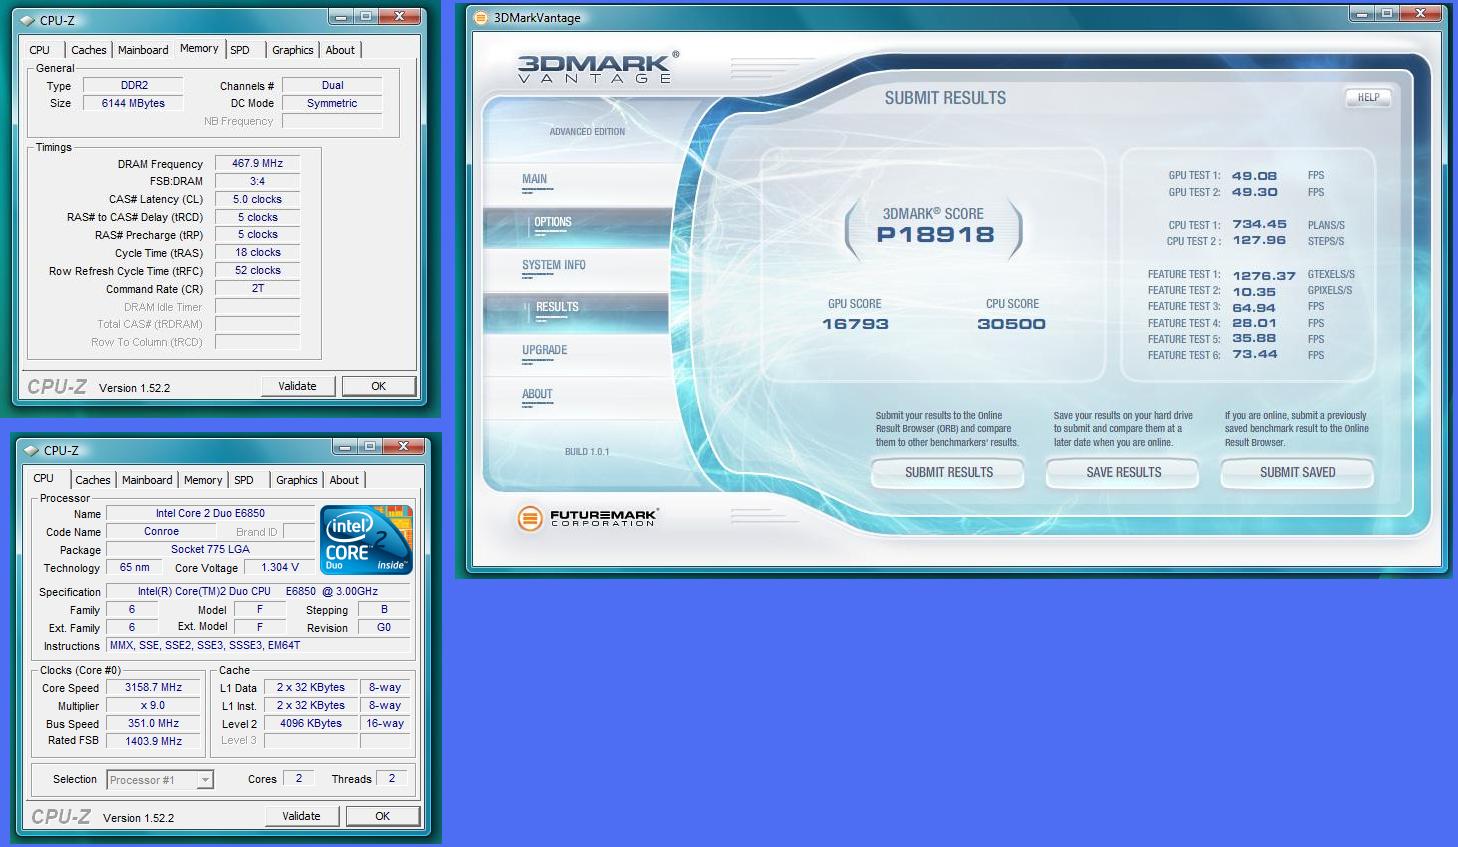Screen dimensions: 1458x847
Task: Click the Code Name value Conroe
Action: (161, 531)
